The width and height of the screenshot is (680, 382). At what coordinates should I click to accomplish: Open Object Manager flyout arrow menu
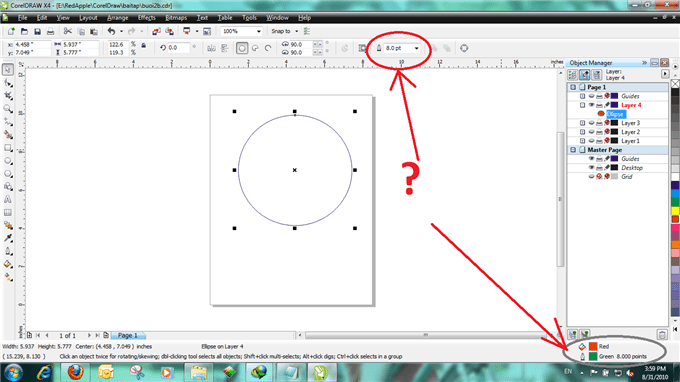pos(665,74)
